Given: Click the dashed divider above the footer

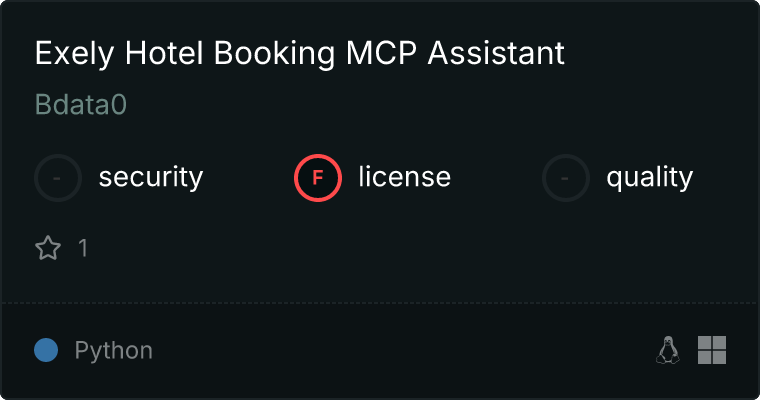Looking at the screenshot, I should click(x=380, y=303).
